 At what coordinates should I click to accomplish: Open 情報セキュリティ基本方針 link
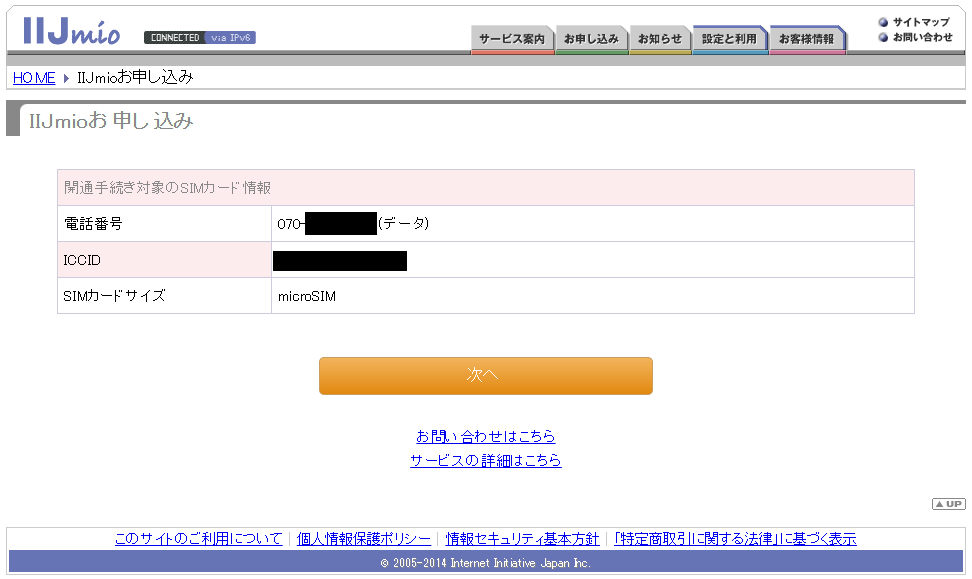tap(523, 539)
